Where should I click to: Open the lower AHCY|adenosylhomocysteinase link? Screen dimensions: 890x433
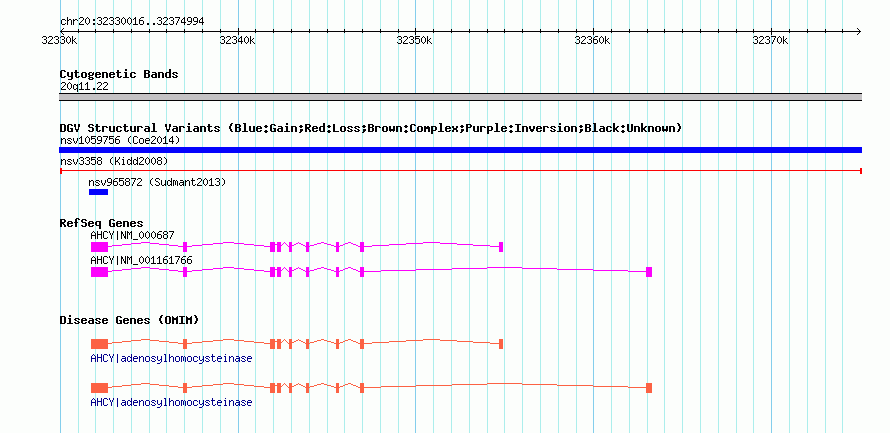[171, 402]
